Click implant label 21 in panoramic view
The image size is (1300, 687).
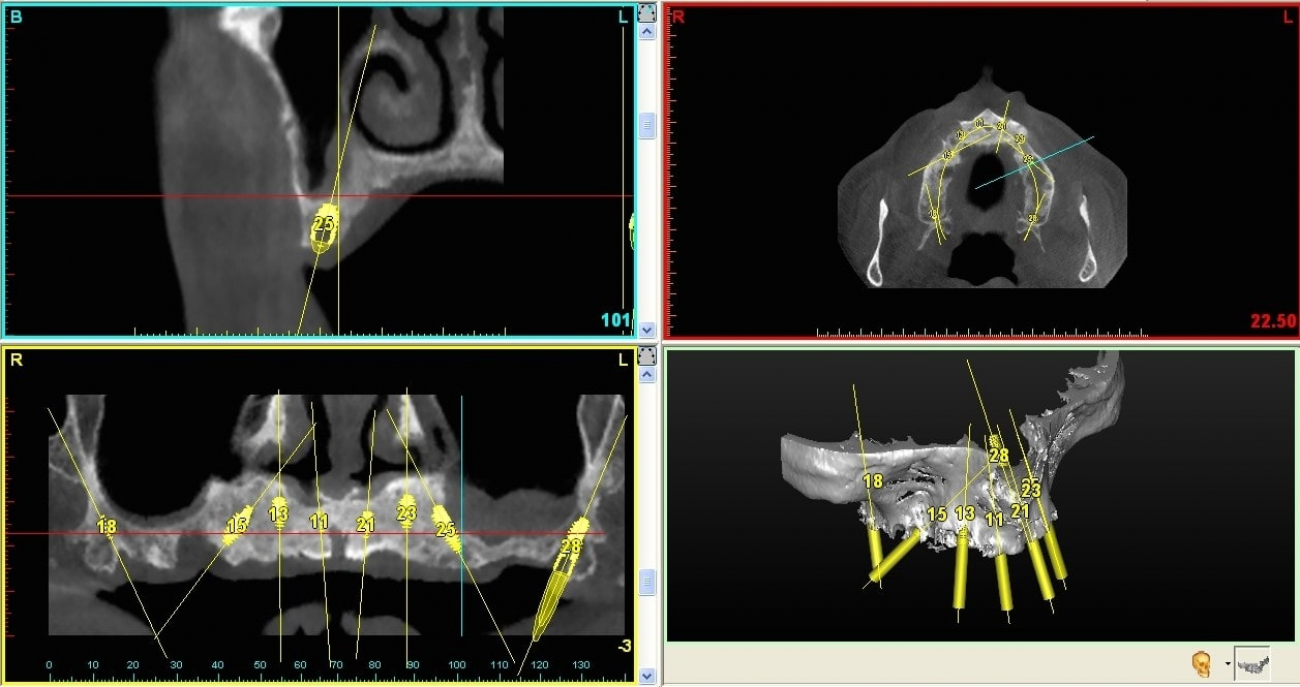(x=365, y=524)
